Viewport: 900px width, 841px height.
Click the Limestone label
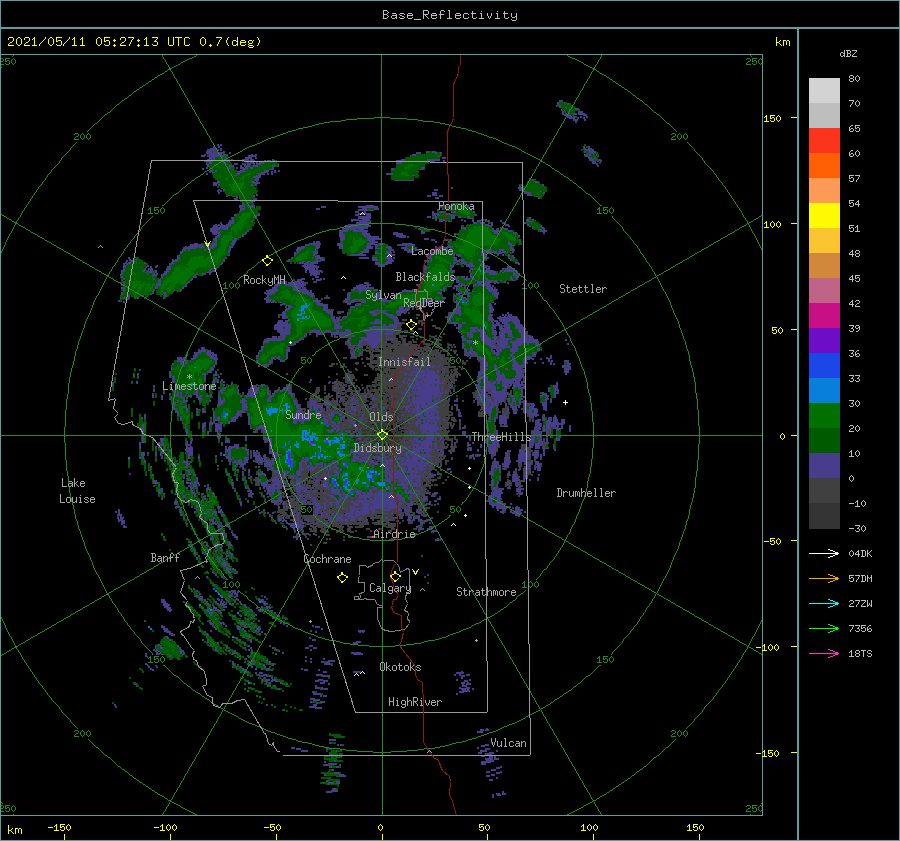pos(189,386)
